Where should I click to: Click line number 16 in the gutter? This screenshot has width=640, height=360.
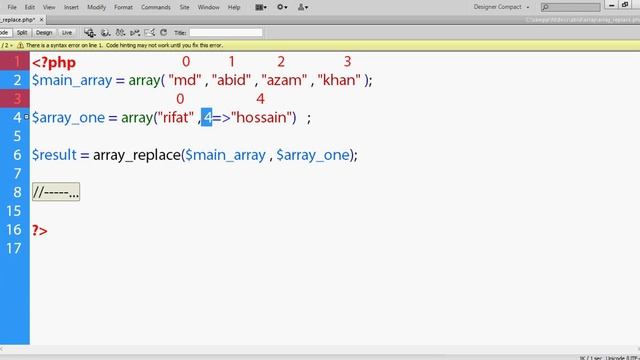[x=13, y=230]
